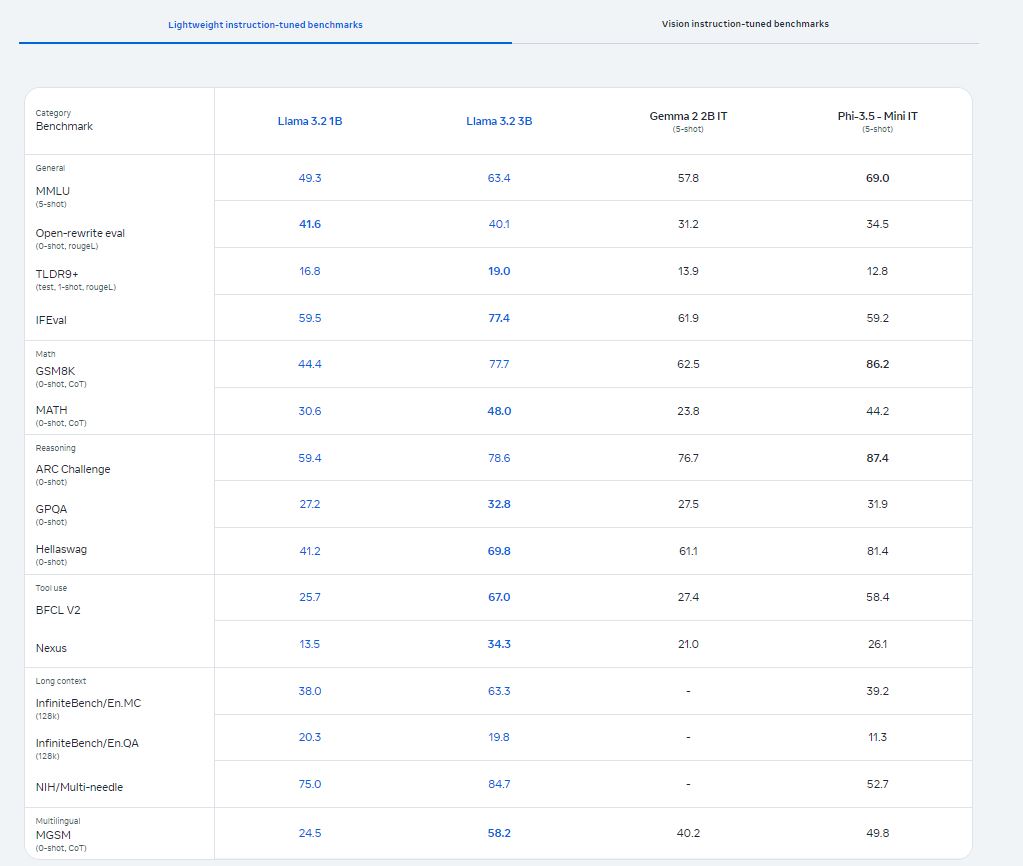Select the Open-rewrite eval row label
This screenshot has height=866, width=1023.
[80, 233]
